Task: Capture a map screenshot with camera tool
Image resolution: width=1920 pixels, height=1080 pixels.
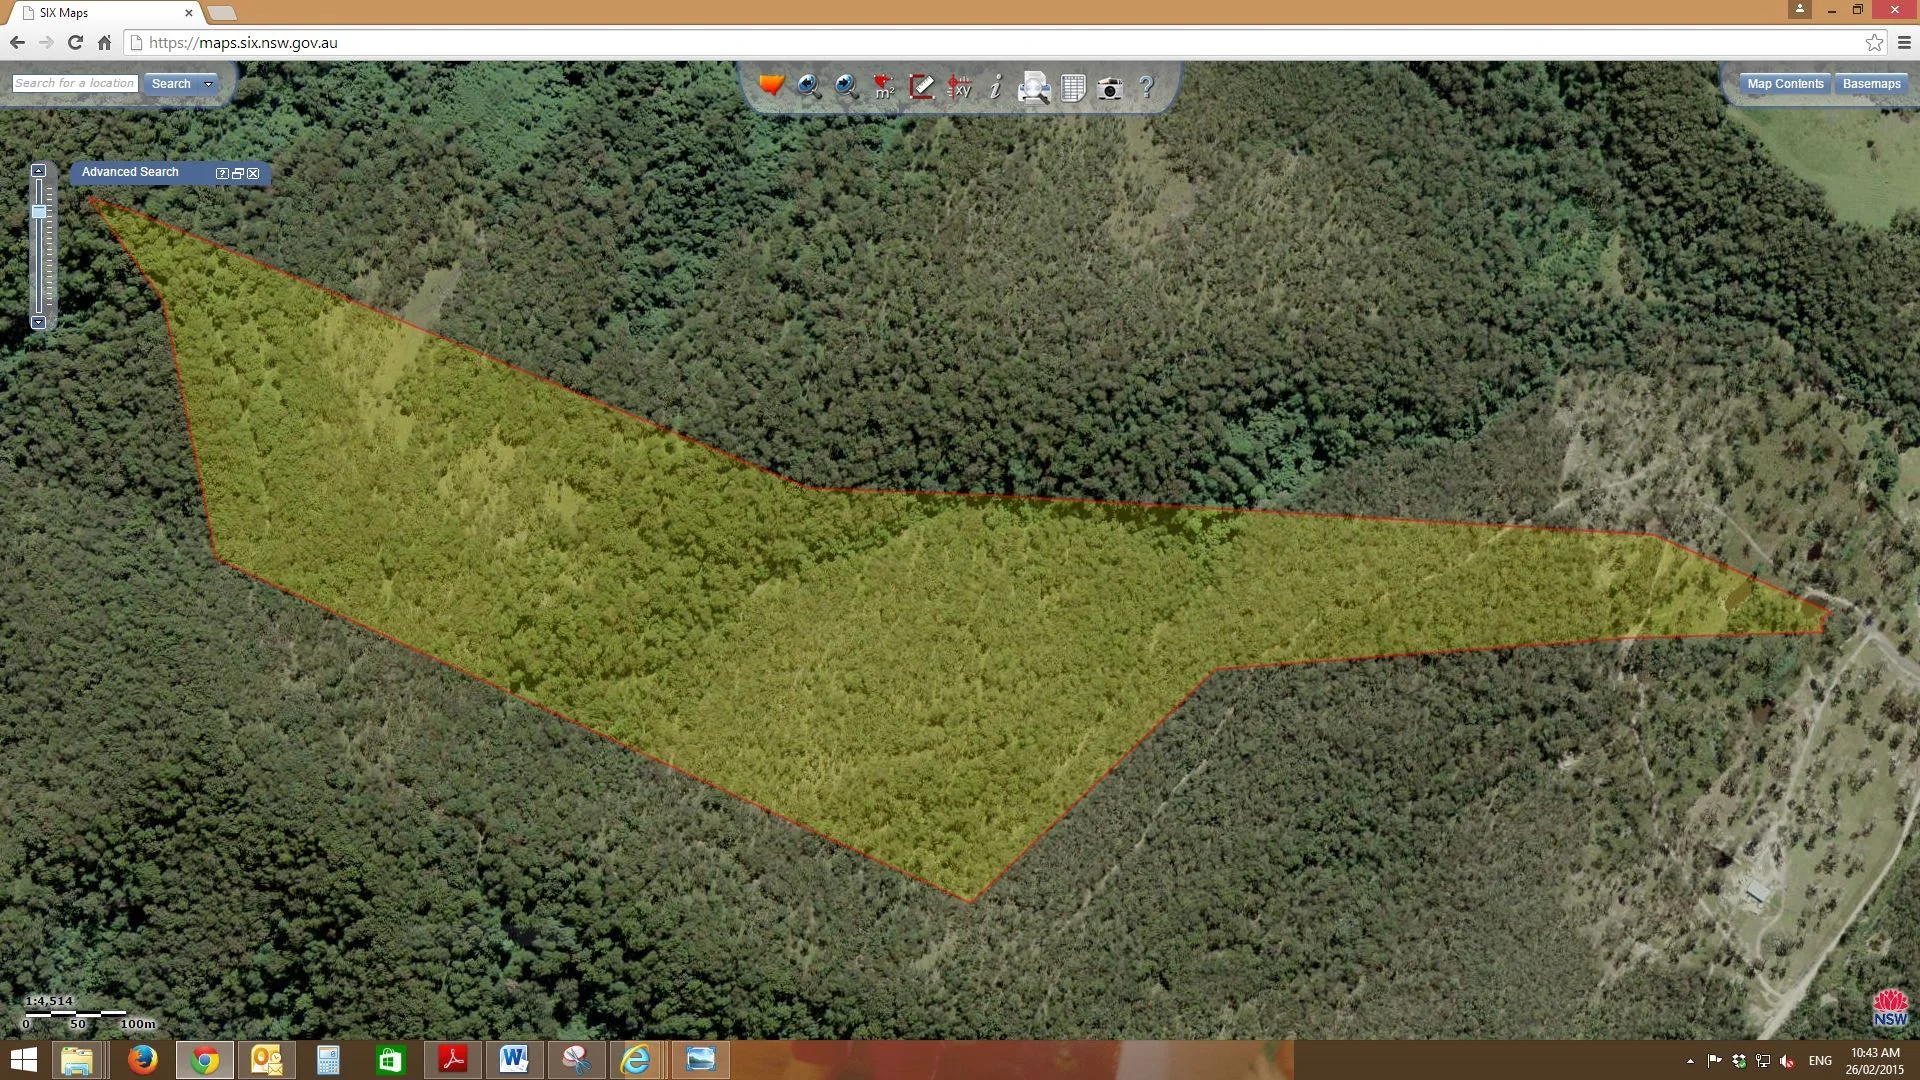Action: point(1110,87)
